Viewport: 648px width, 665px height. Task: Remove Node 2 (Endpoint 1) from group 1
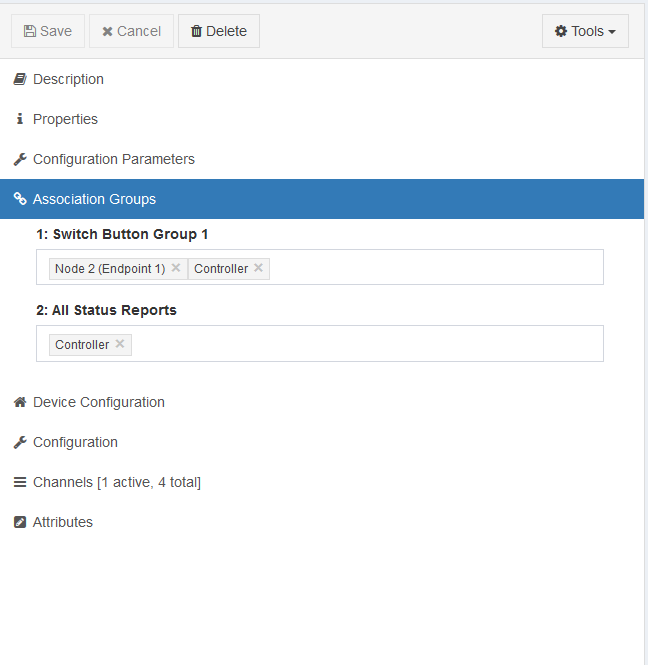tap(176, 268)
